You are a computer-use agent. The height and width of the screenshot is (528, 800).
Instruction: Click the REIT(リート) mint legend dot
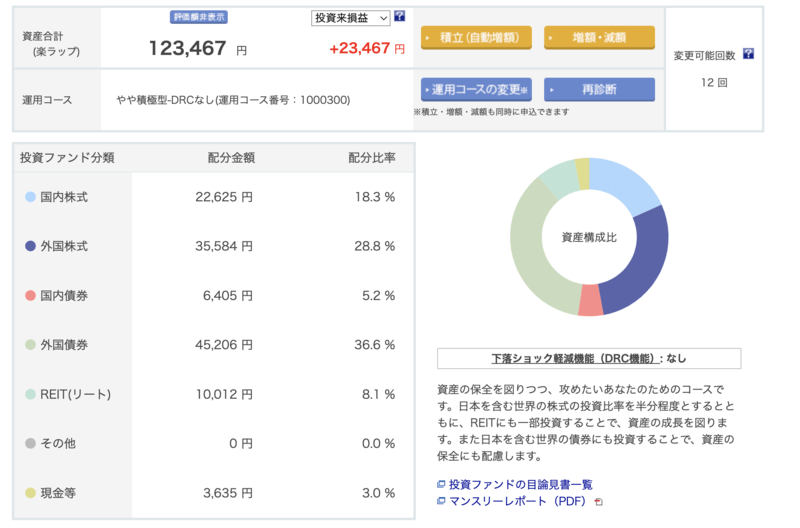click(30, 394)
